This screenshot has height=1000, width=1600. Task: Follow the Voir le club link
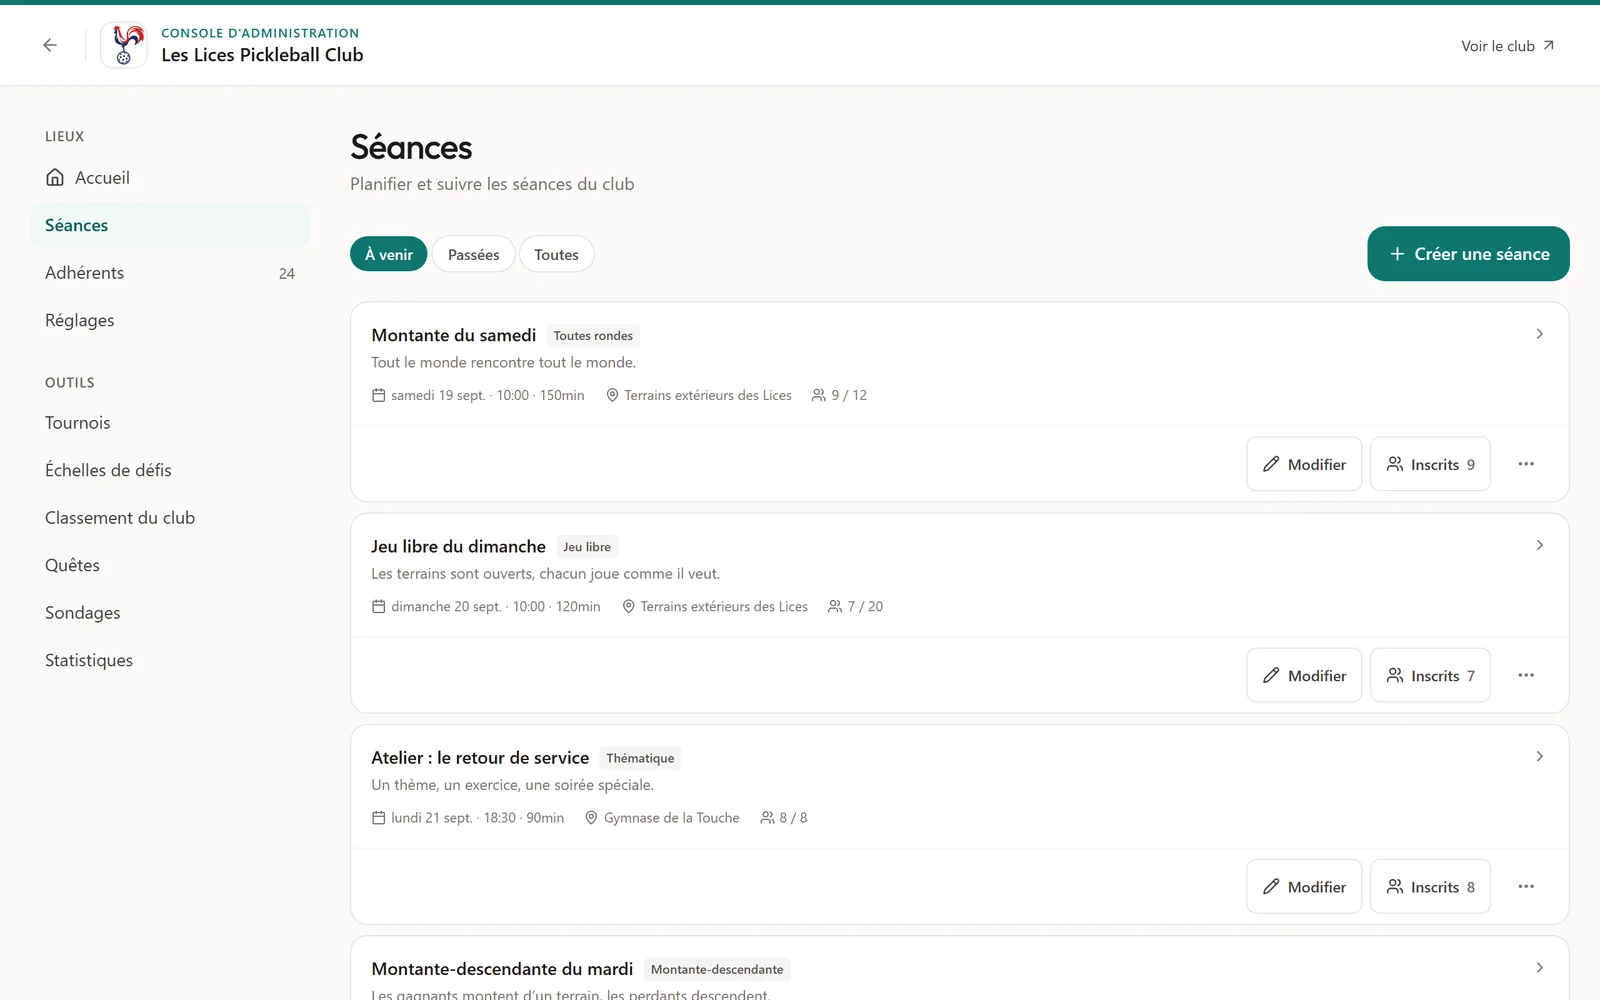1507,45
